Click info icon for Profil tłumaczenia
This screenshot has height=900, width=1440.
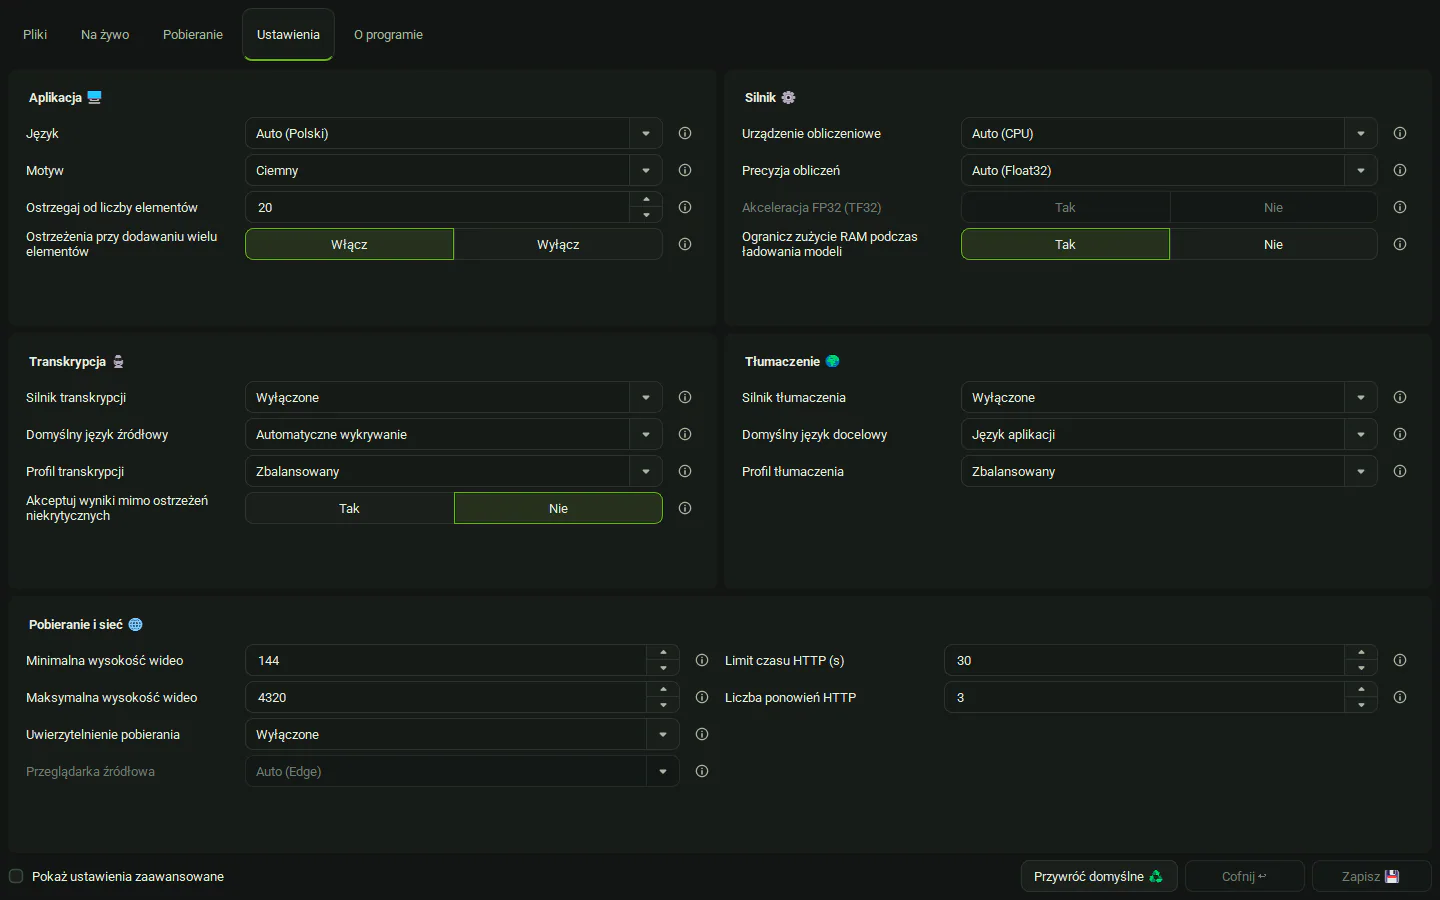coord(1400,471)
